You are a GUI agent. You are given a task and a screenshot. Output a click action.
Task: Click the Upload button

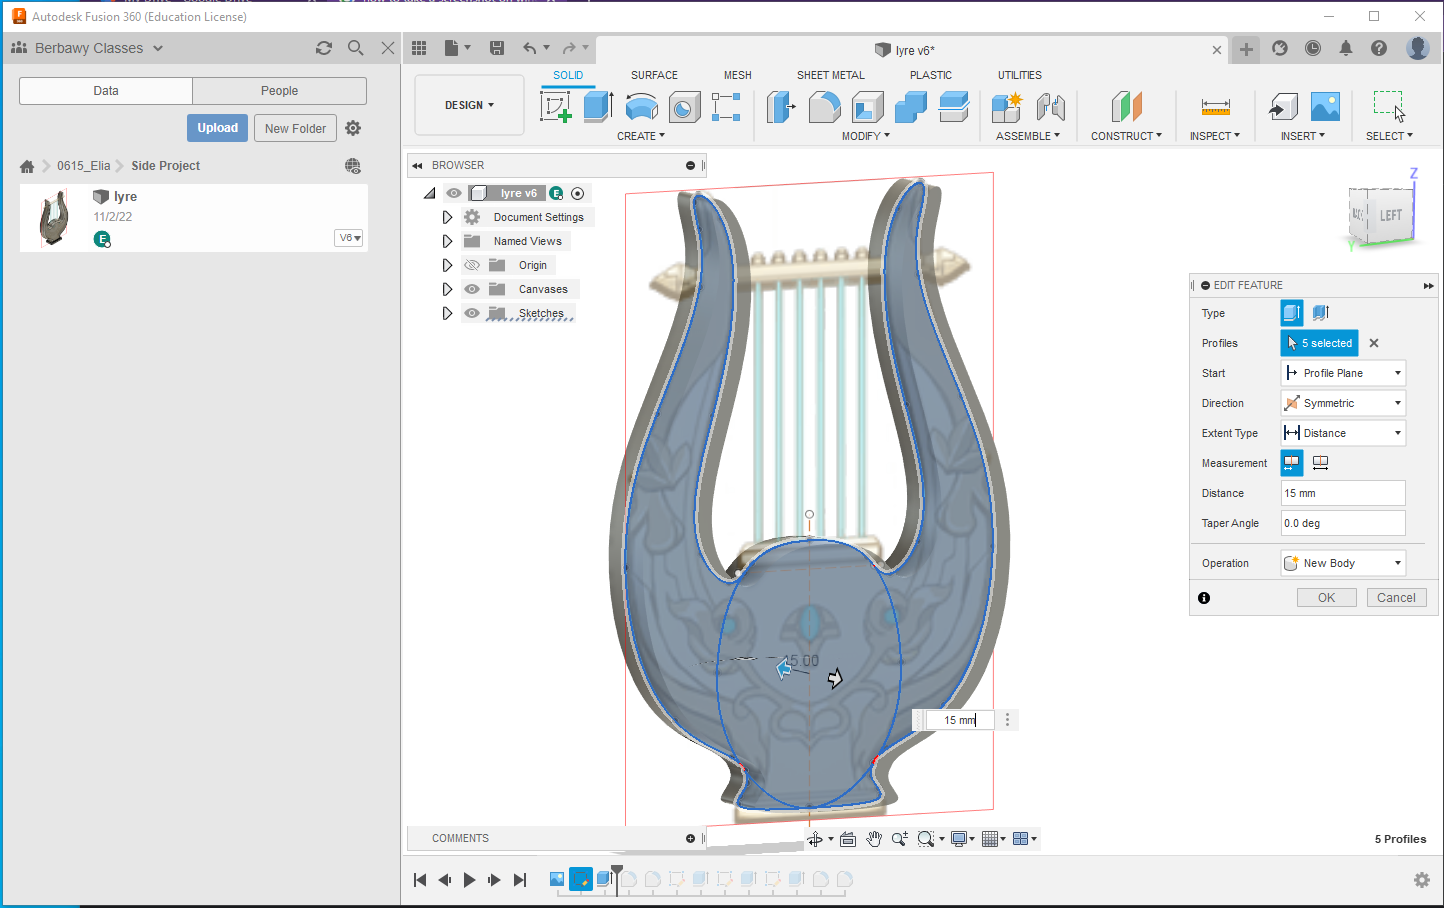[217, 128]
